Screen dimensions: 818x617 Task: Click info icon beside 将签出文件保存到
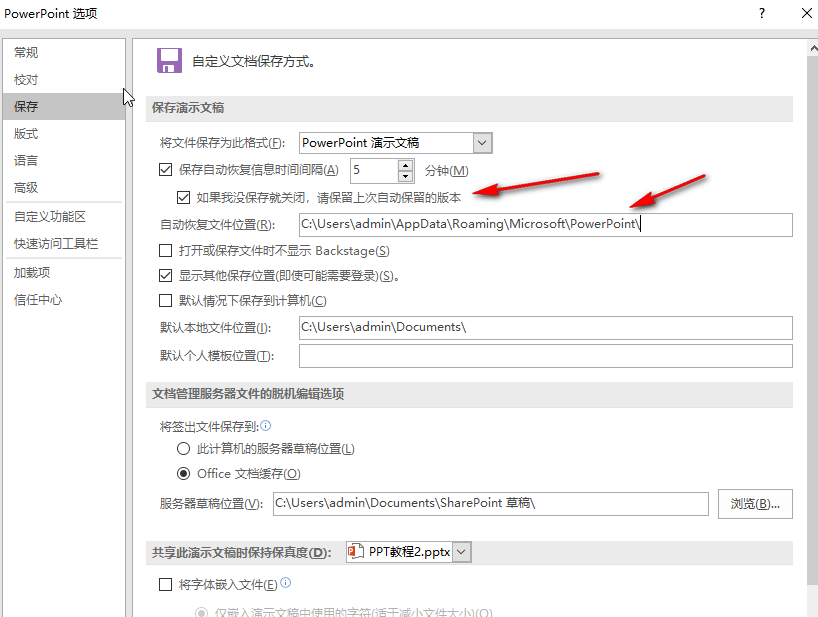(x=265, y=425)
